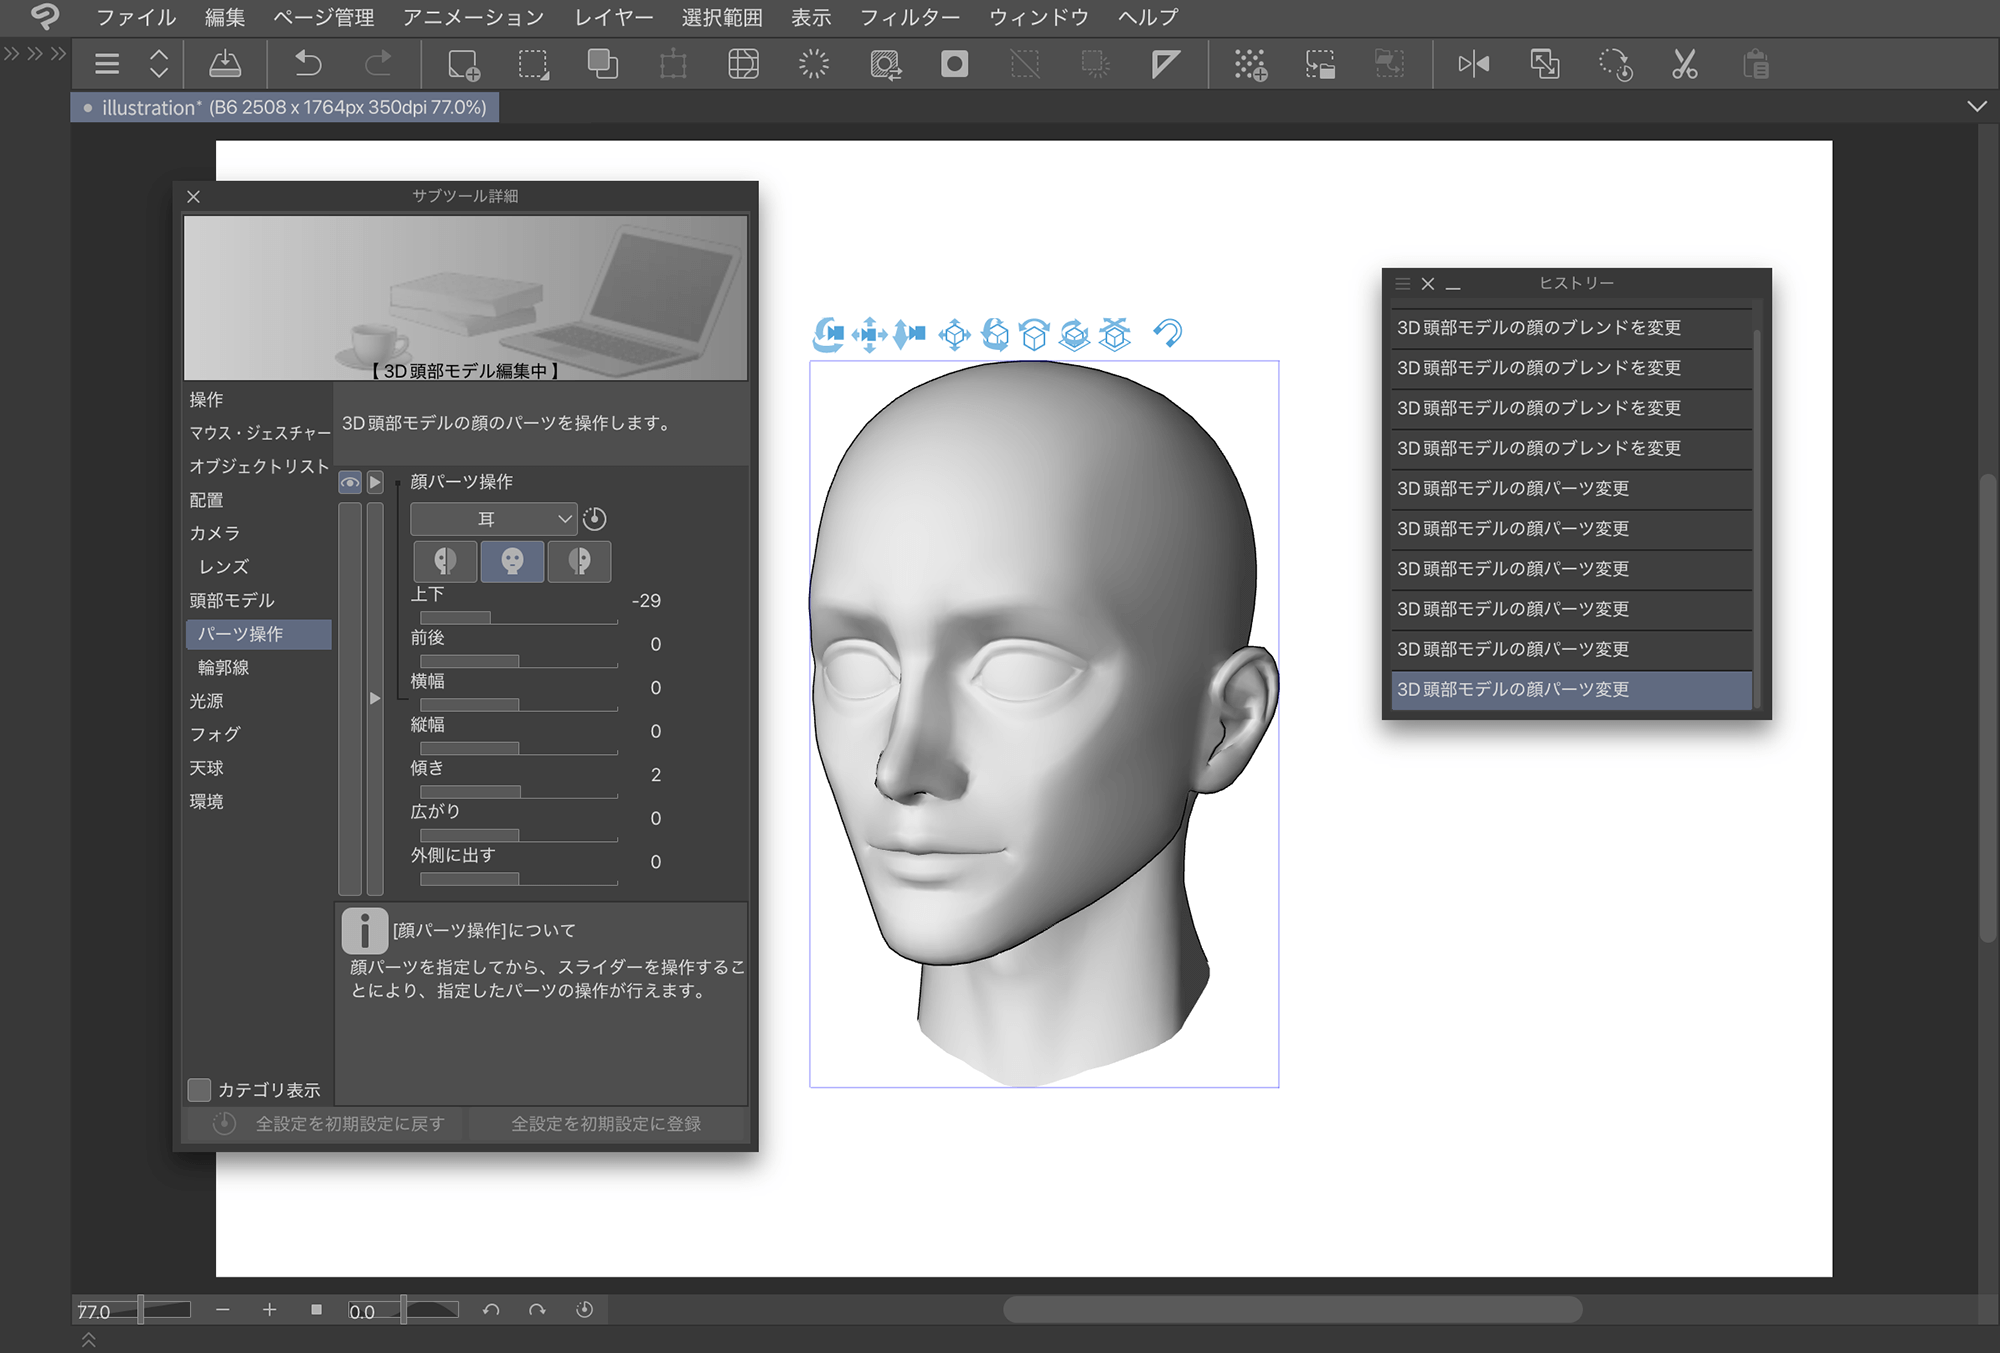Click the rotate-right icon in the bottom bar

coord(537,1310)
